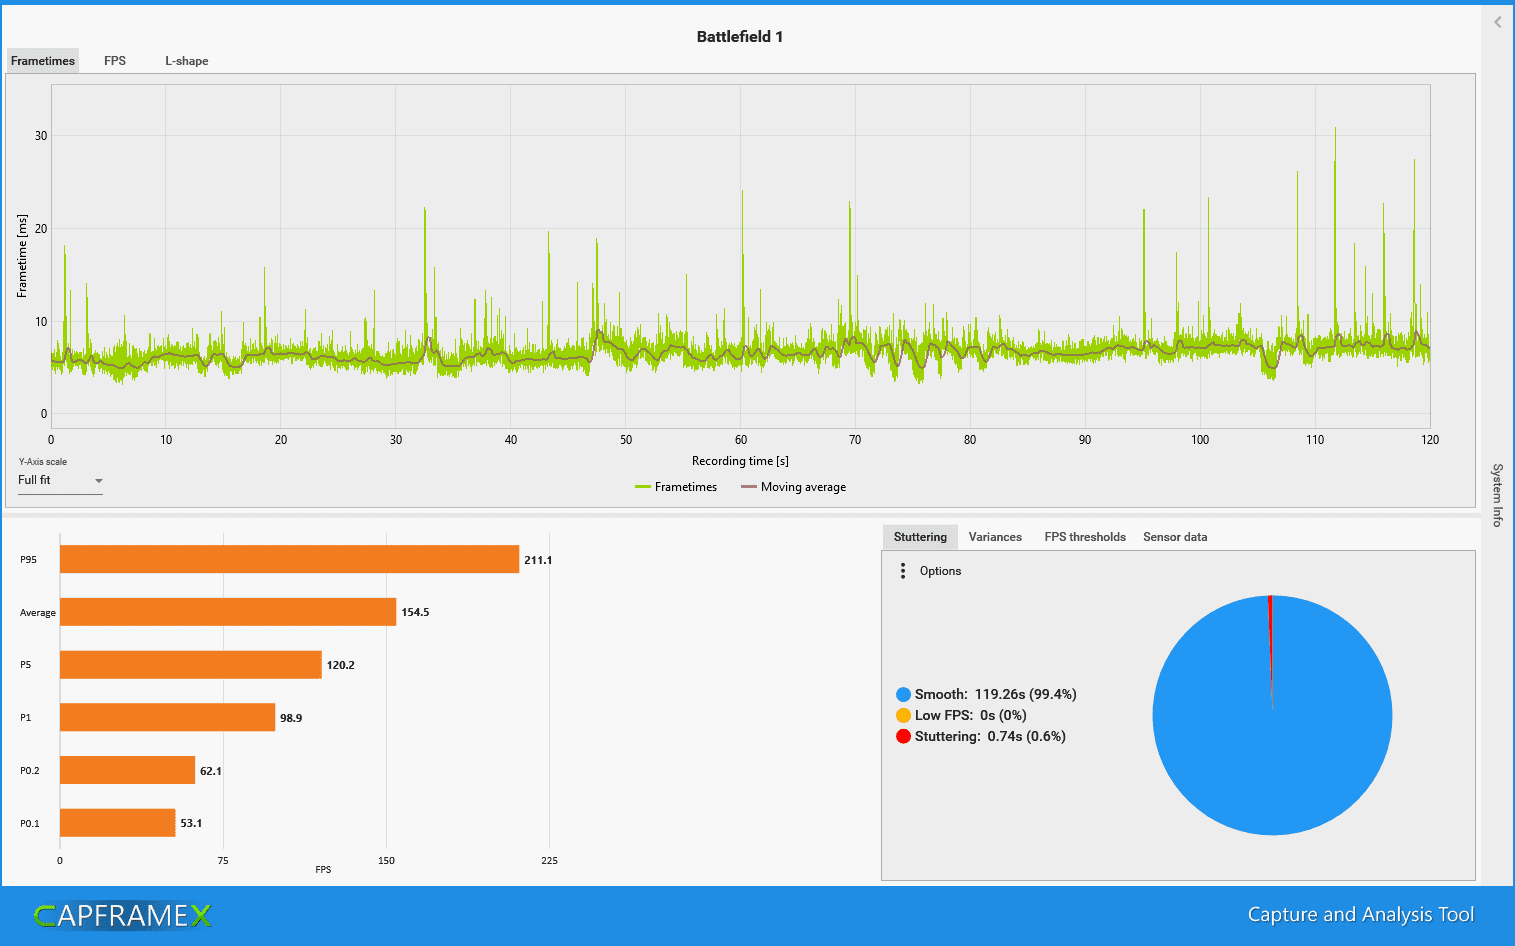Open the Stuttering tab
1515x946 pixels.
click(x=920, y=537)
